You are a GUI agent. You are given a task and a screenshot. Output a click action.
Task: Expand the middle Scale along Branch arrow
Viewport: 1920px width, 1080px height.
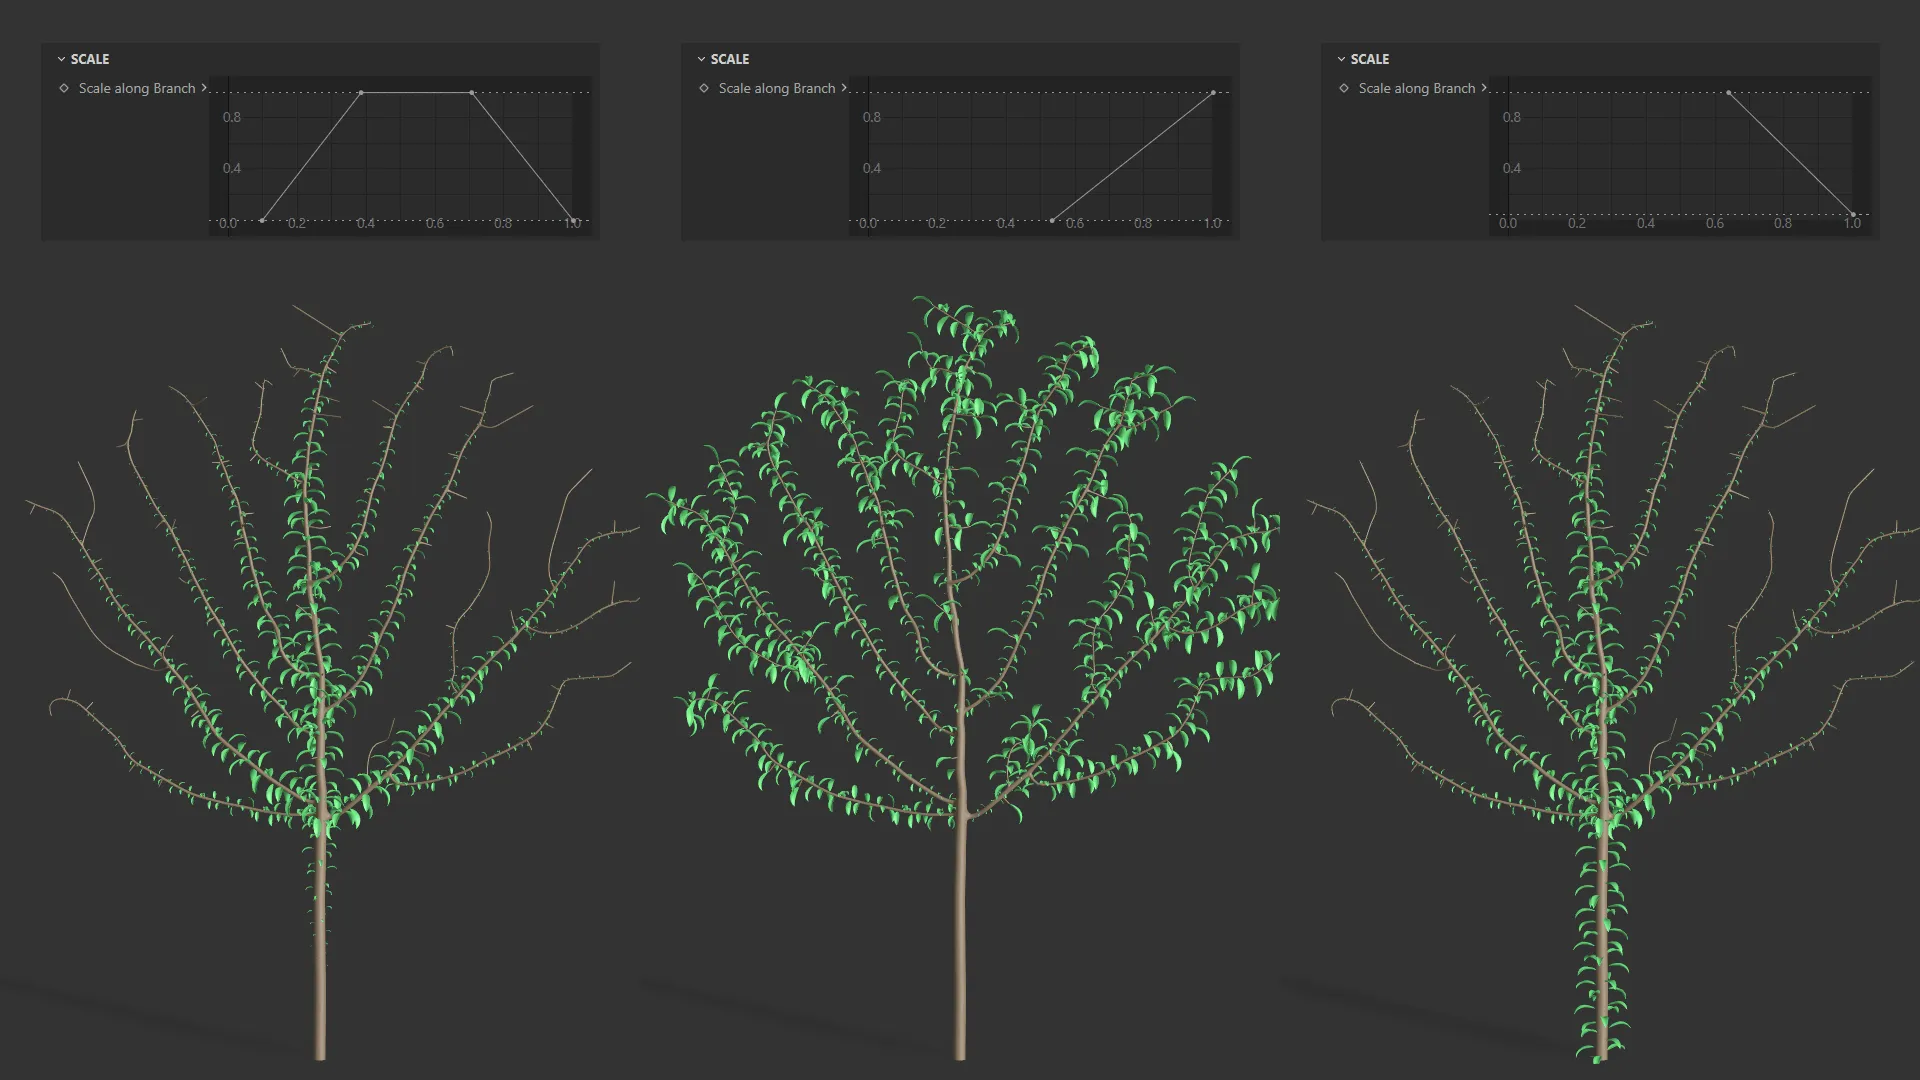point(844,88)
